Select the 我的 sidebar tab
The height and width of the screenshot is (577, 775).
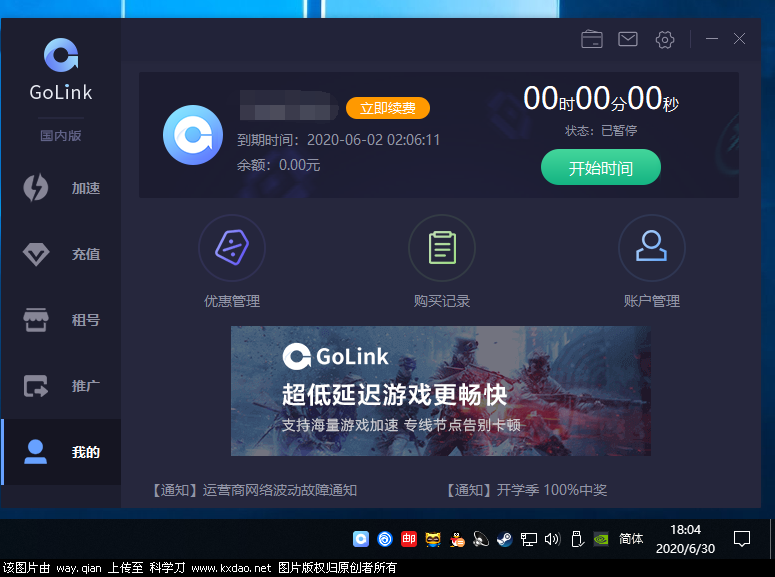pyautogui.click(x=61, y=451)
